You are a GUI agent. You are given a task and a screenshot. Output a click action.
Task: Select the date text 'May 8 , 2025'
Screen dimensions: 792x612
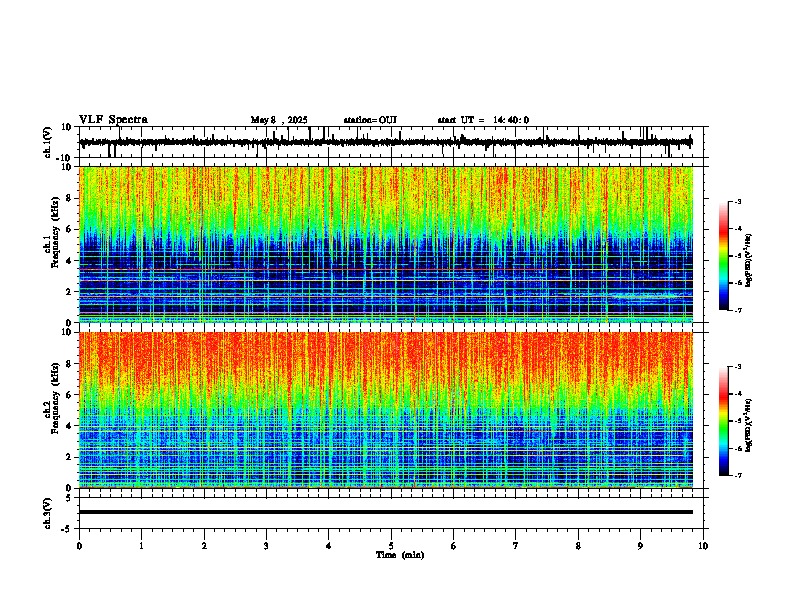[279, 120]
